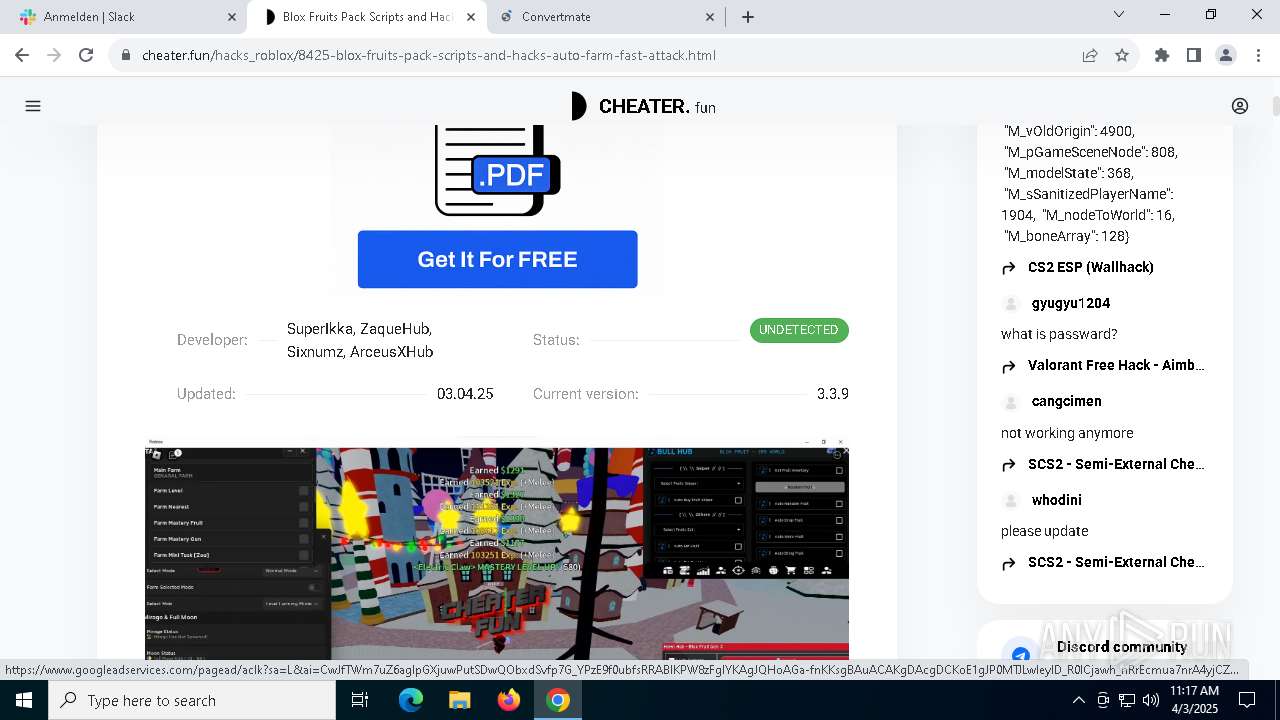Select the Blox Fruits Pack Scripts tab

367,17
